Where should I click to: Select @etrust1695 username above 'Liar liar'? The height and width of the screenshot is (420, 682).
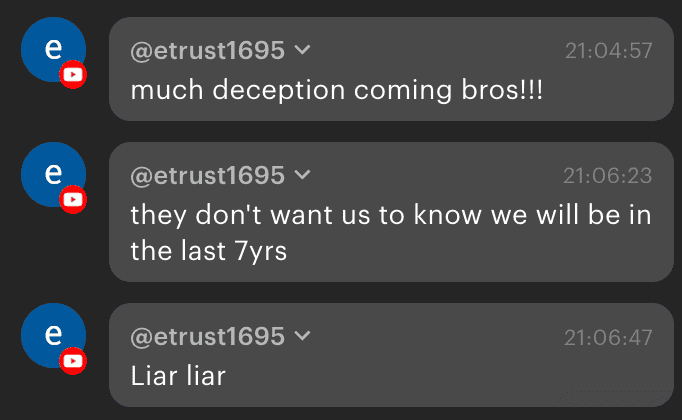tap(208, 337)
